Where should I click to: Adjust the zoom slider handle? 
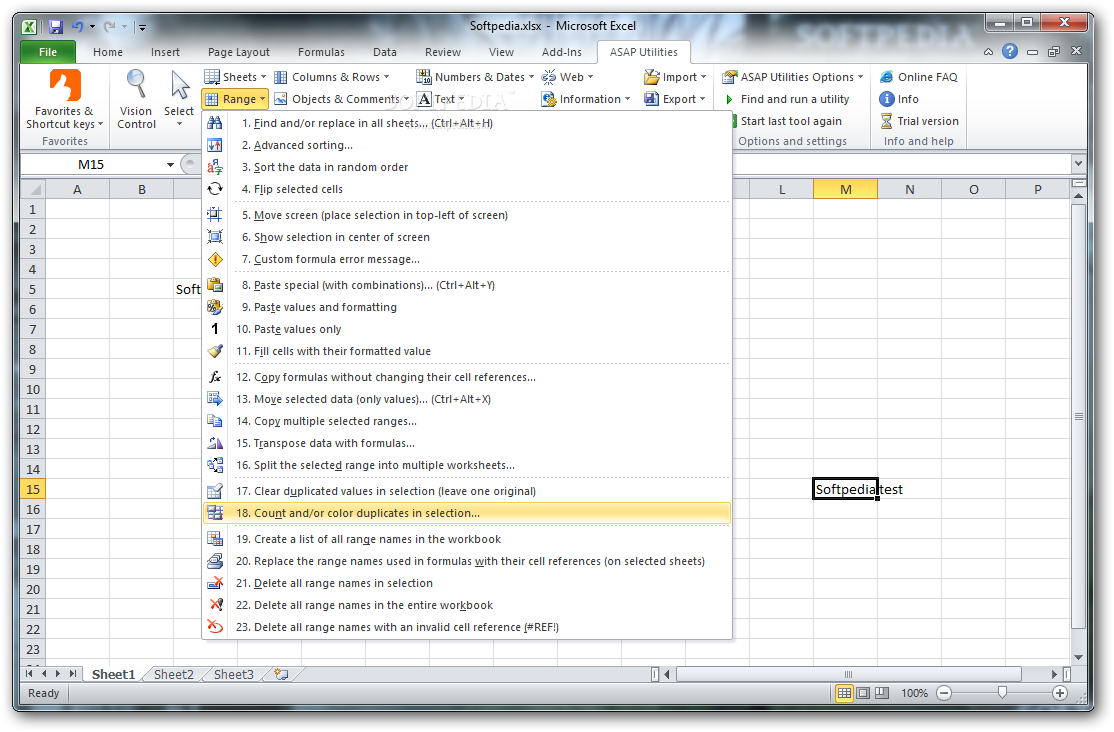(x=1002, y=693)
